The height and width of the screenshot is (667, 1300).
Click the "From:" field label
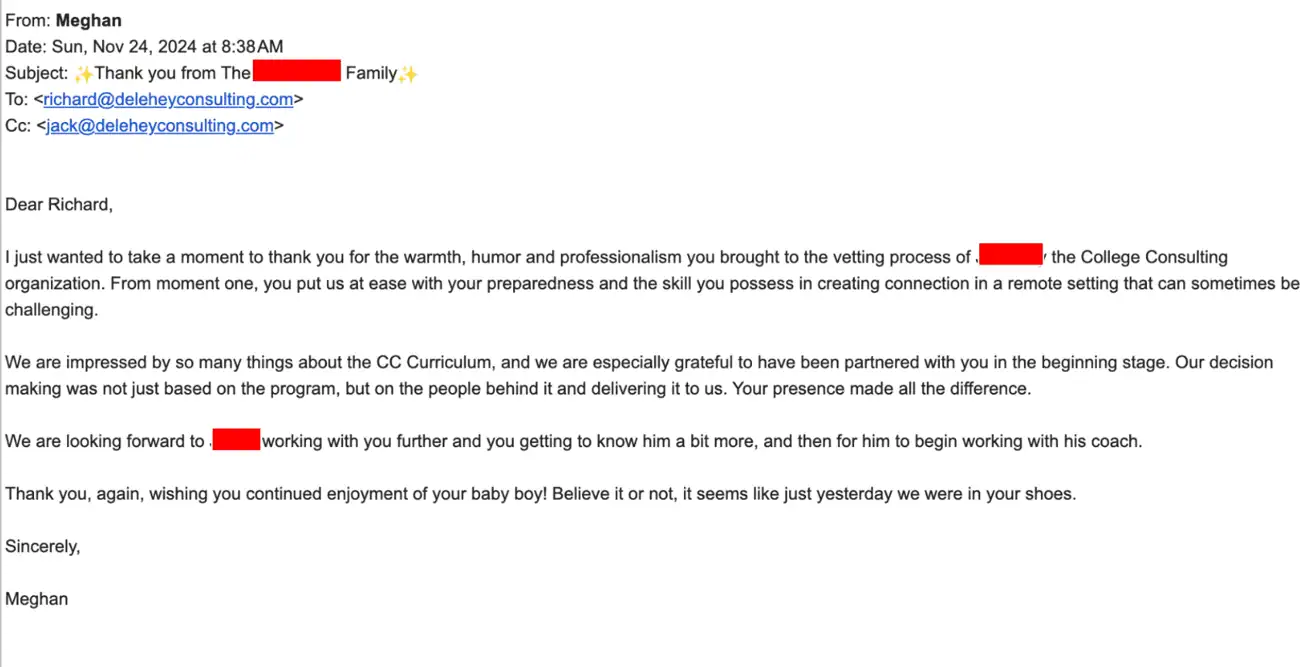(28, 20)
